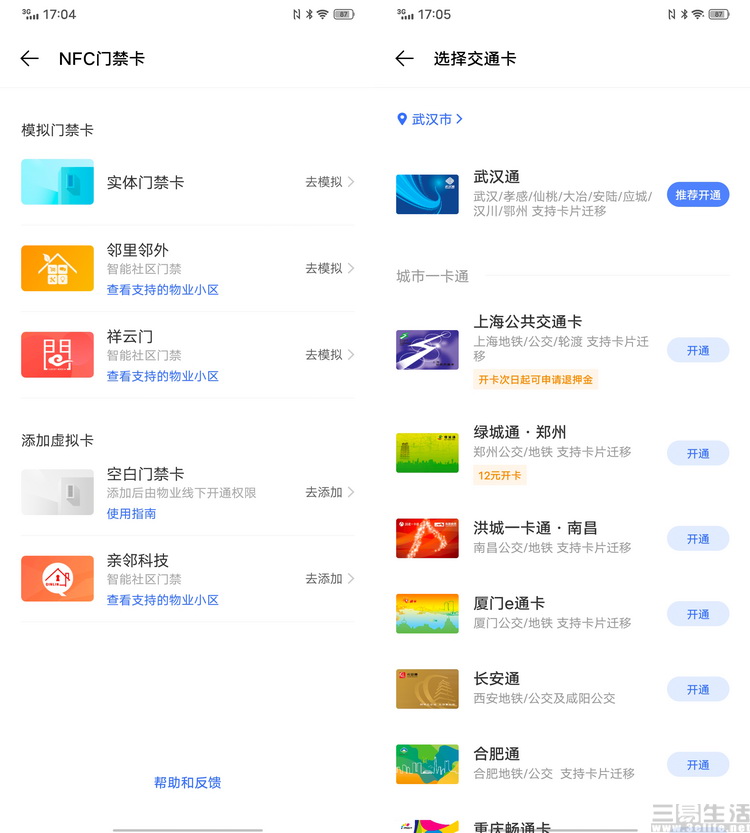Screen dimensions: 750x833
Task: Tap battery icon in right status bar
Action: click(719, 14)
